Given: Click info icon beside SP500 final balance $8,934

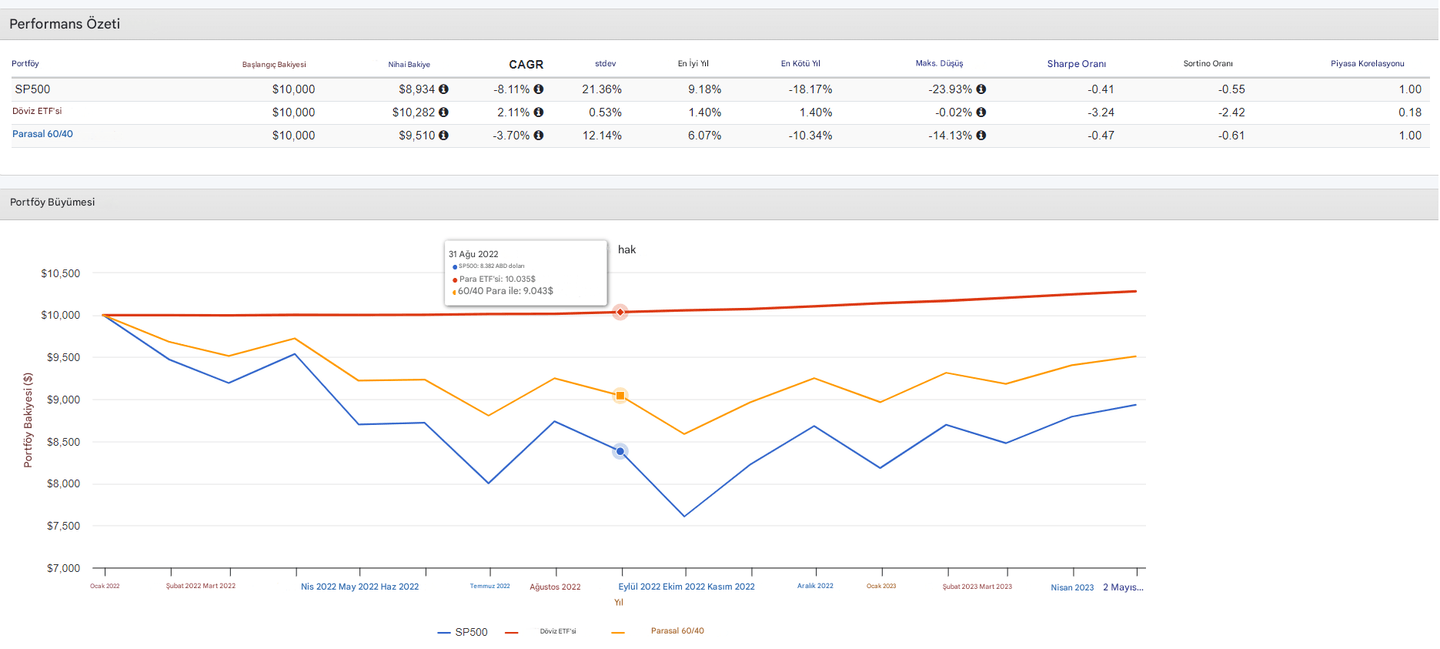Looking at the screenshot, I should (x=443, y=89).
